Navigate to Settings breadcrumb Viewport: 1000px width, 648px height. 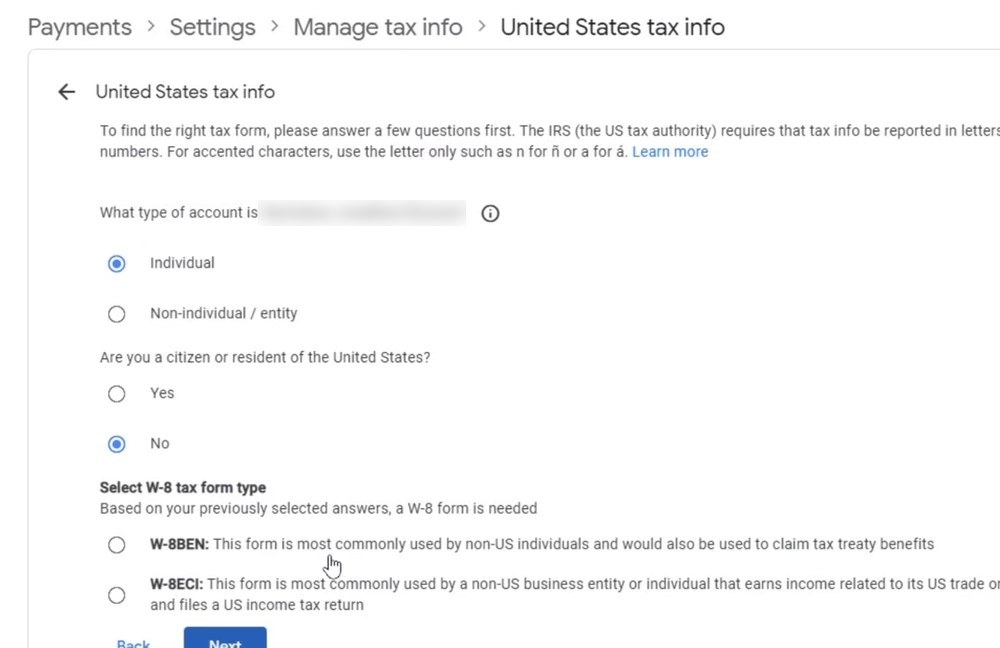click(x=212, y=27)
